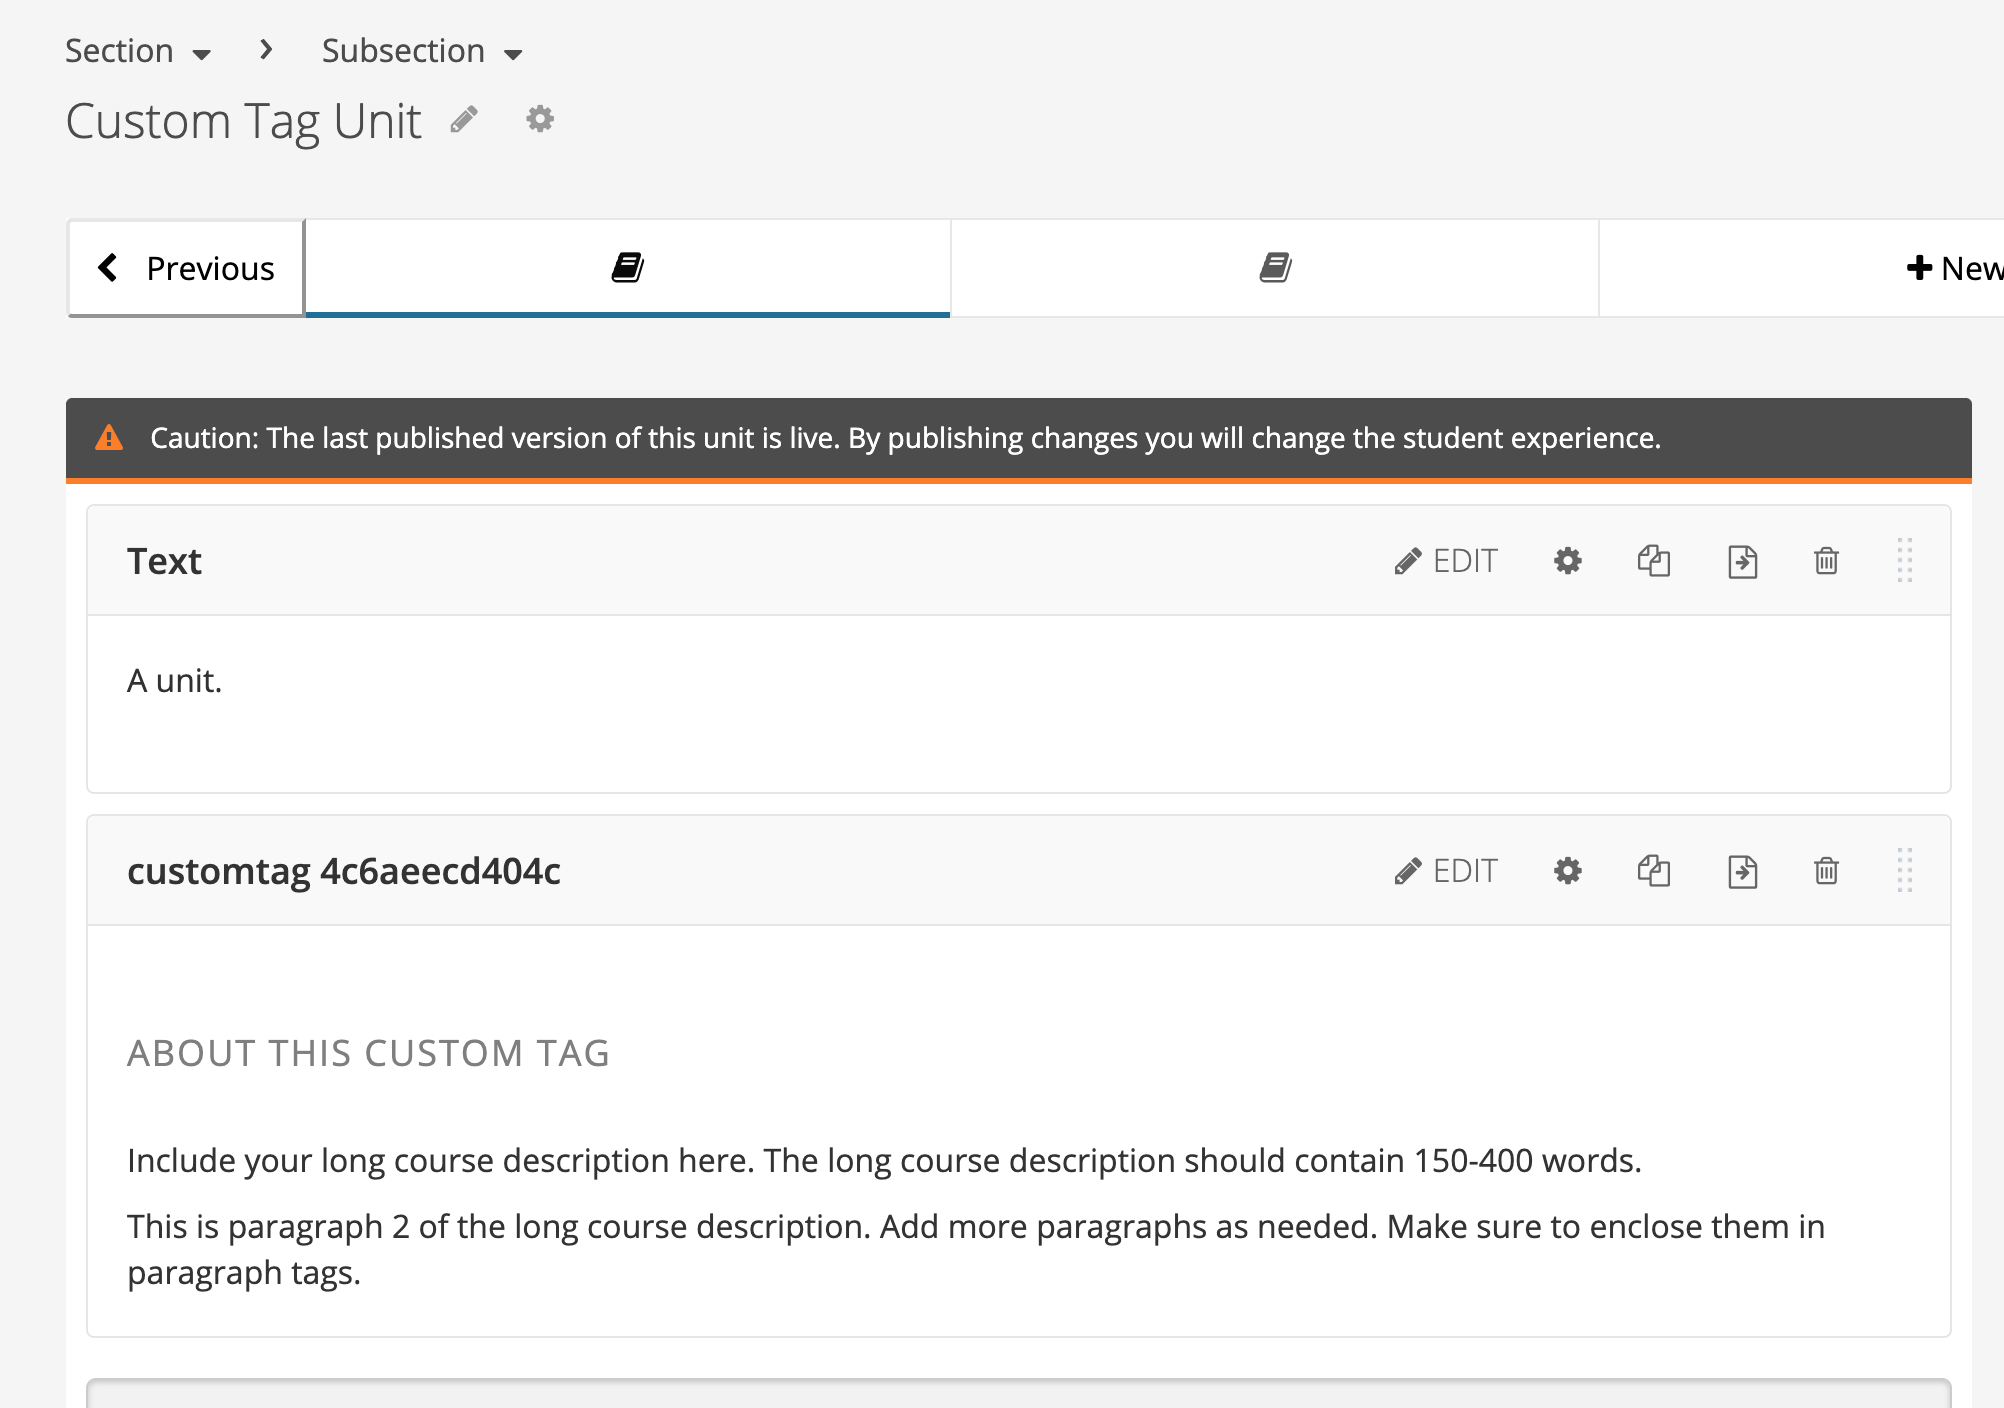Click the pencil icon beside Custom Tag Unit
The image size is (2004, 1408).
point(463,120)
